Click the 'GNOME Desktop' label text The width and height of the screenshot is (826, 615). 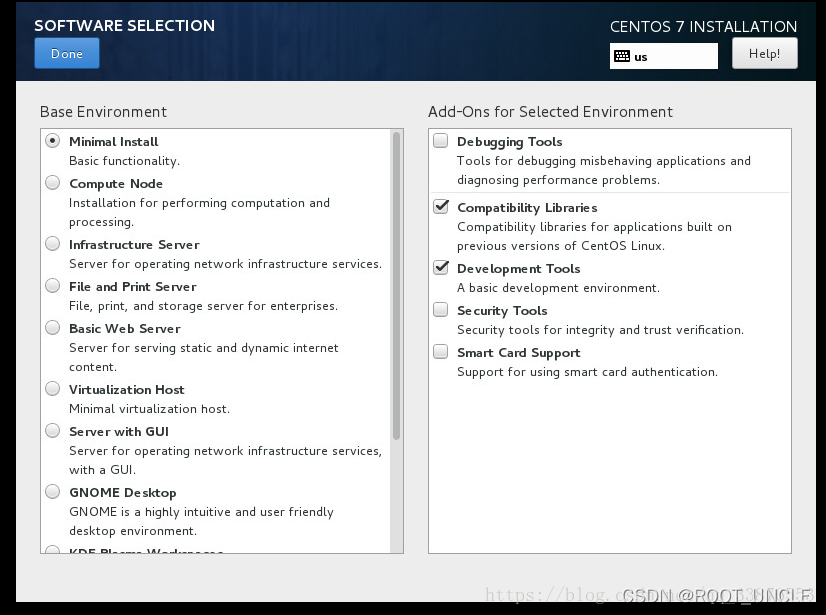123,493
